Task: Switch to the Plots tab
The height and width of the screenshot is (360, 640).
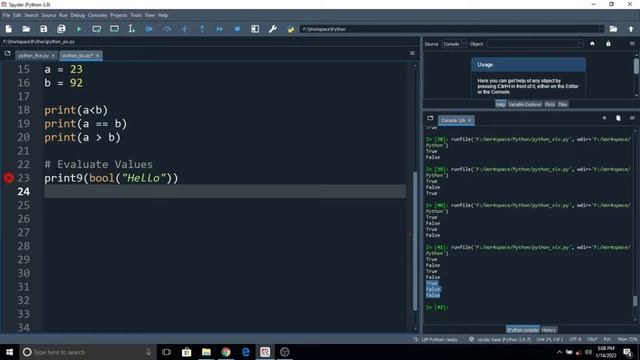Action: click(x=550, y=104)
